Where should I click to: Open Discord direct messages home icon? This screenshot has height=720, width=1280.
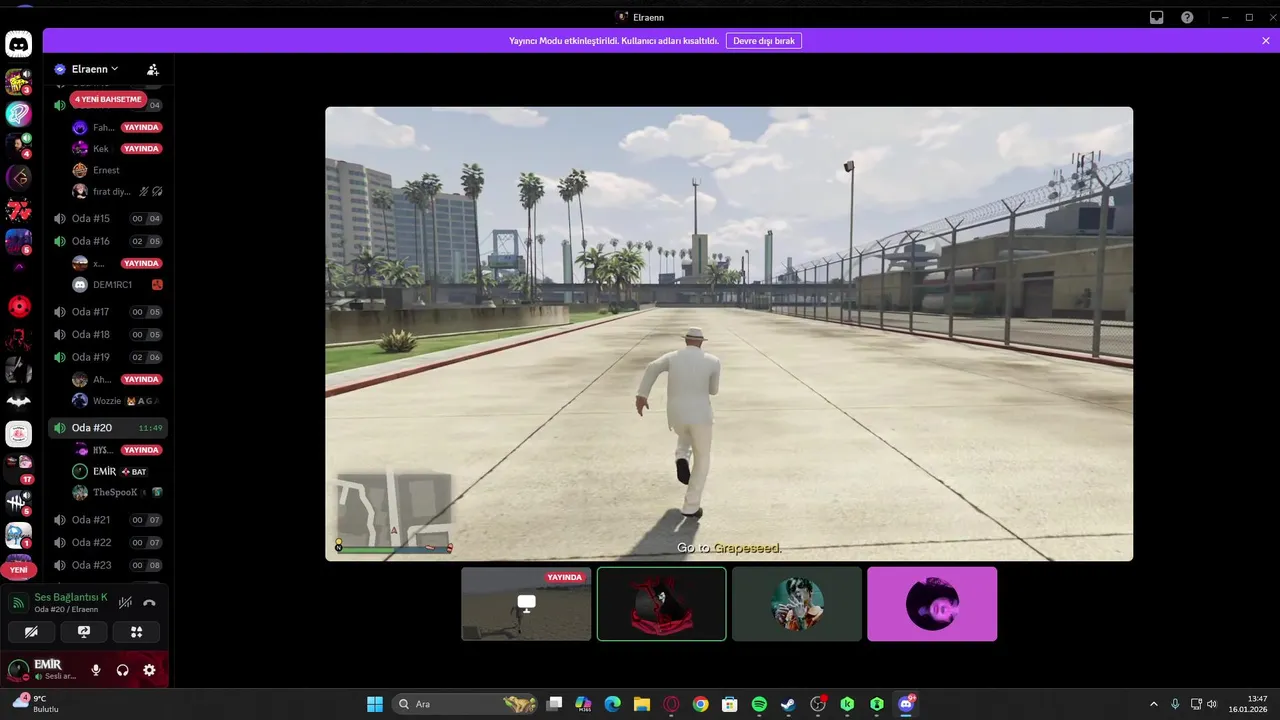[x=18, y=44]
